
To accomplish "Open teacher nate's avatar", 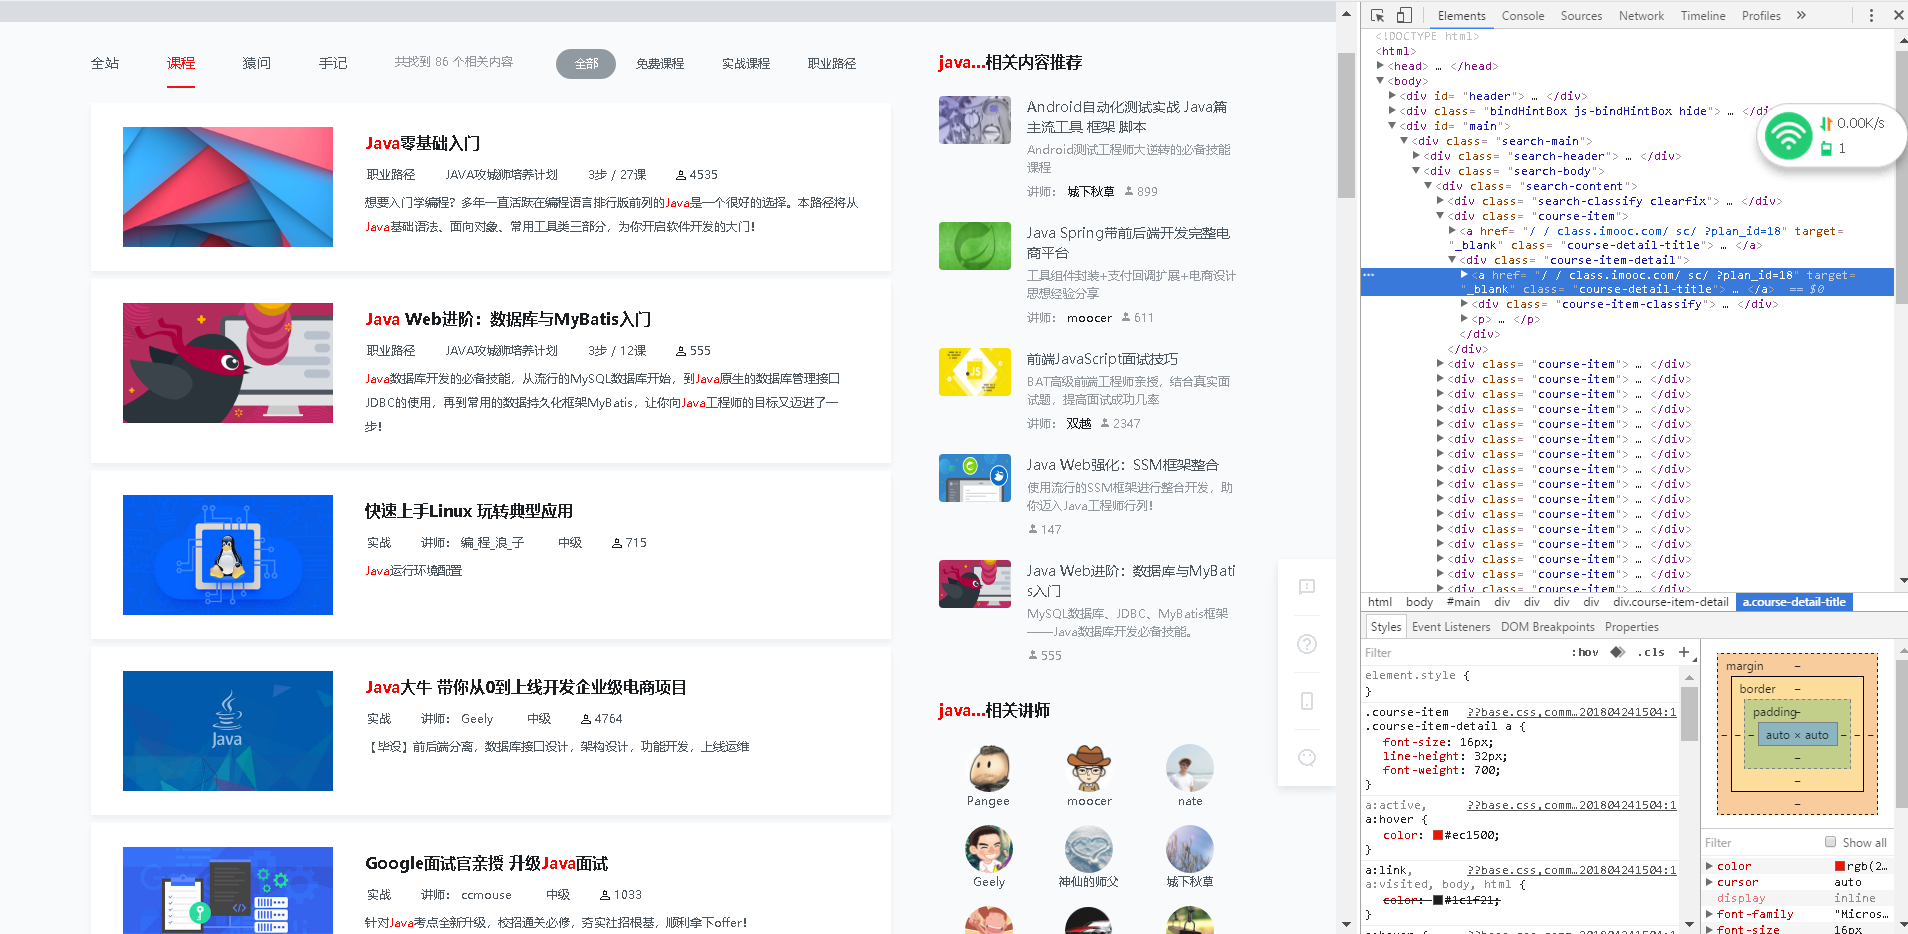I will pos(1190,768).
